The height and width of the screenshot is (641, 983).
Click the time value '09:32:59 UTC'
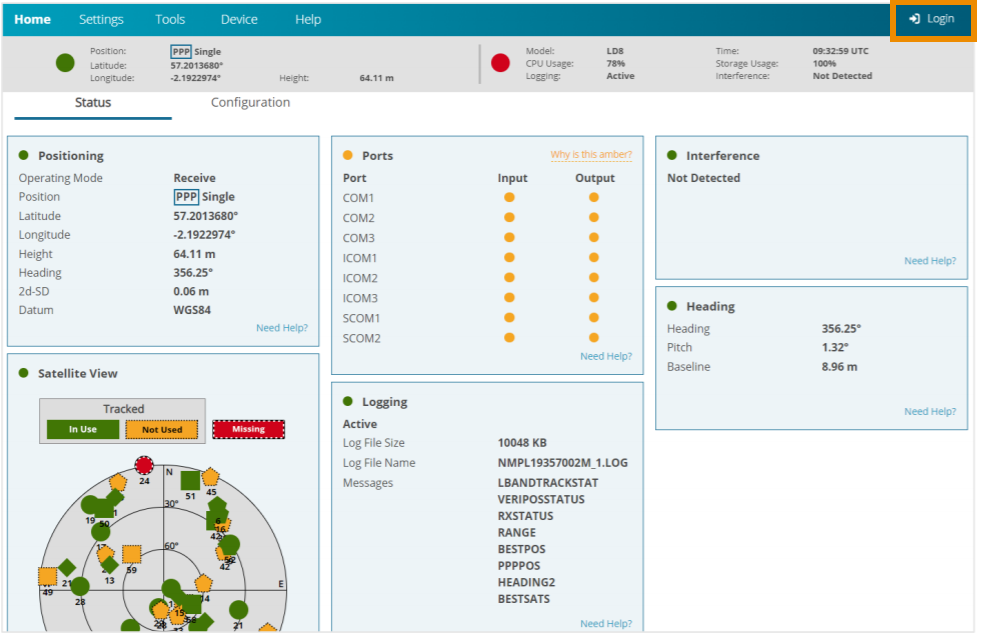coord(841,51)
